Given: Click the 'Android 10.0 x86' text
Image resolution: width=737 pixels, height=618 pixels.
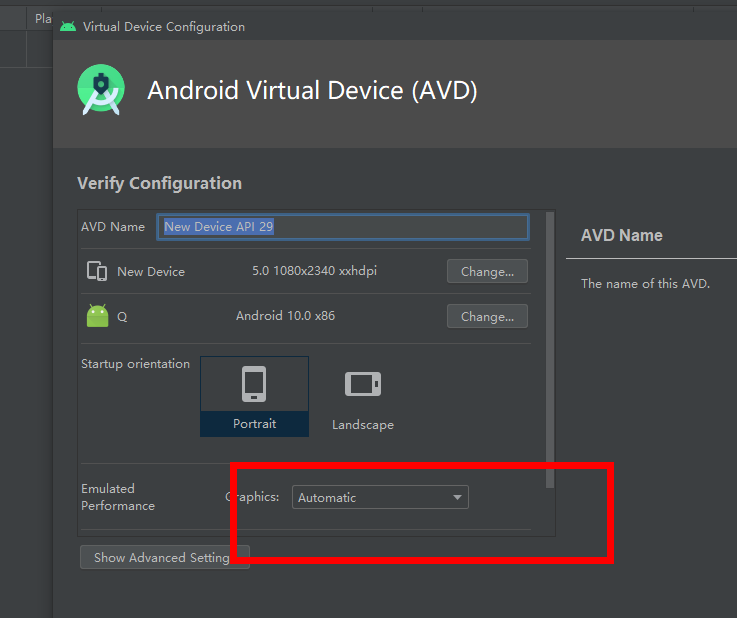Looking at the screenshot, I should [x=285, y=315].
